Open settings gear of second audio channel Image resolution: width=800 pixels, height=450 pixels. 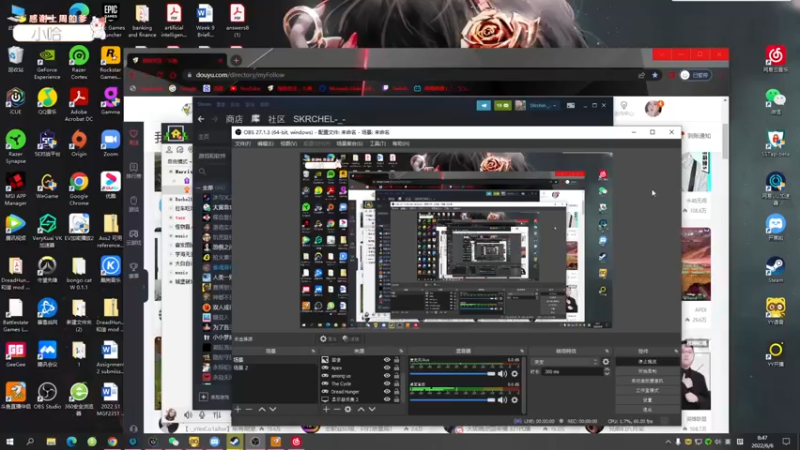[x=514, y=400]
